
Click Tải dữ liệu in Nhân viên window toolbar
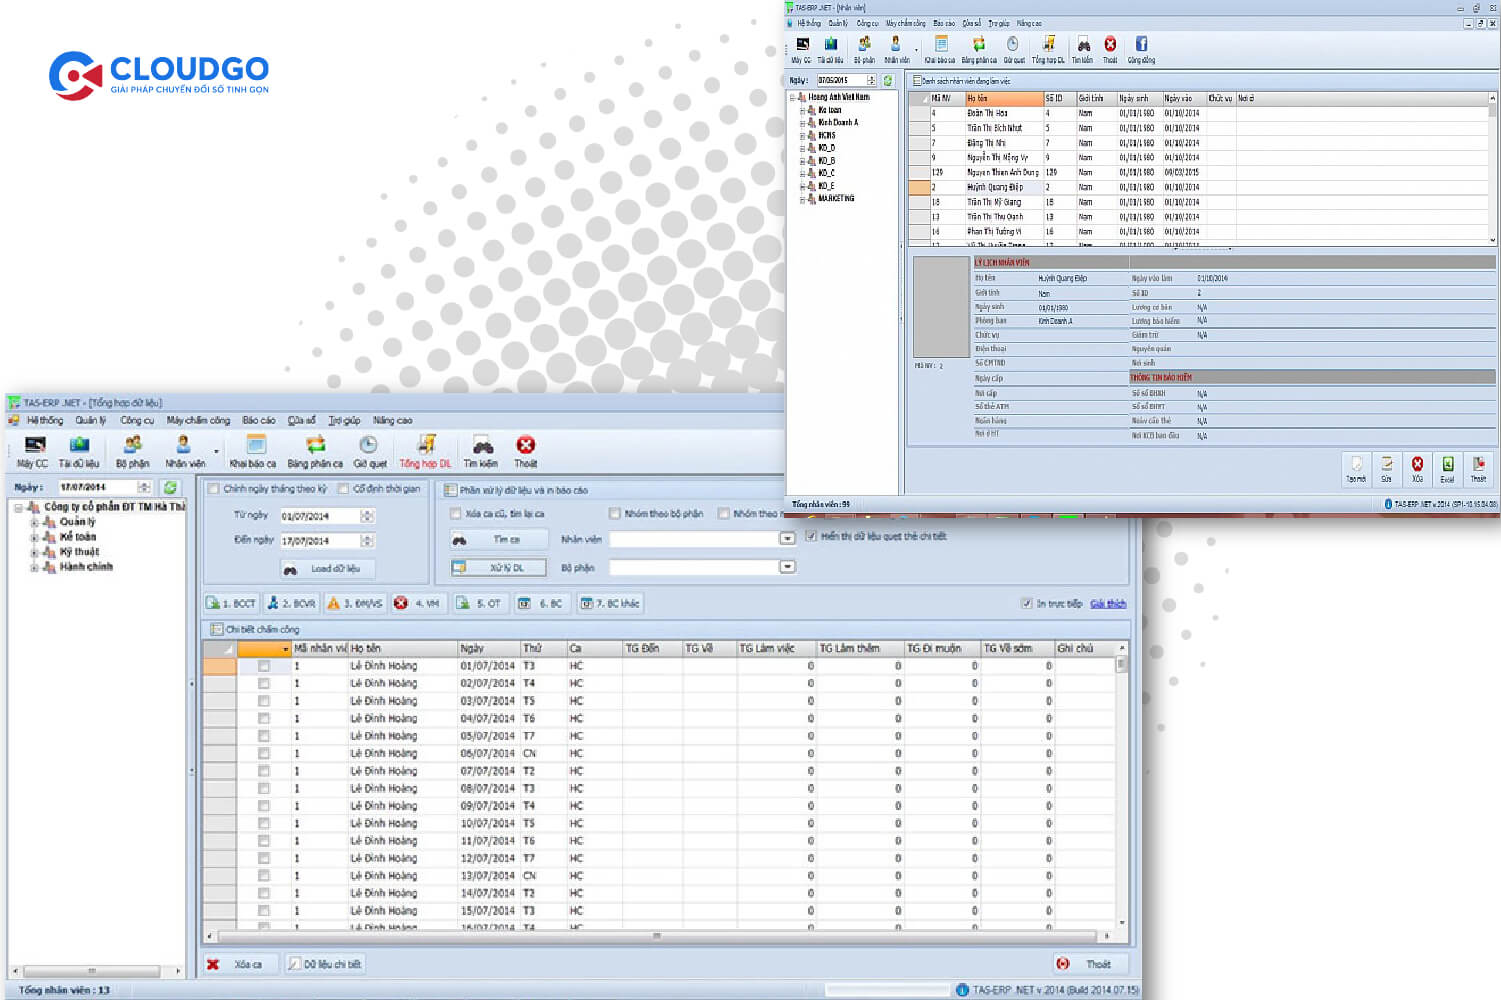click(831, 50)
